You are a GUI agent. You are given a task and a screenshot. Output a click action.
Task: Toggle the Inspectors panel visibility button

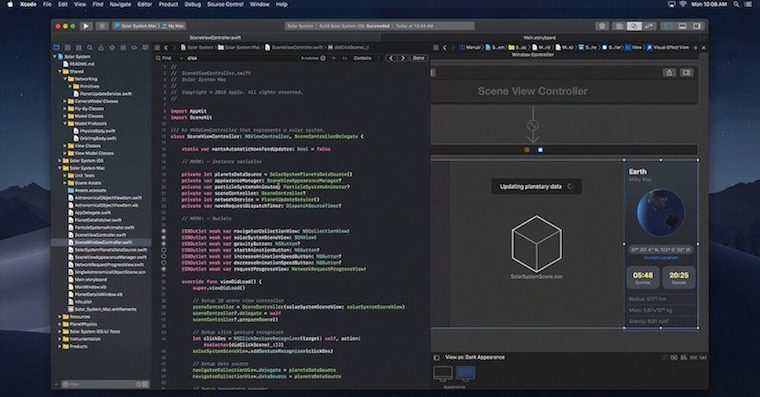coord(697,26)
